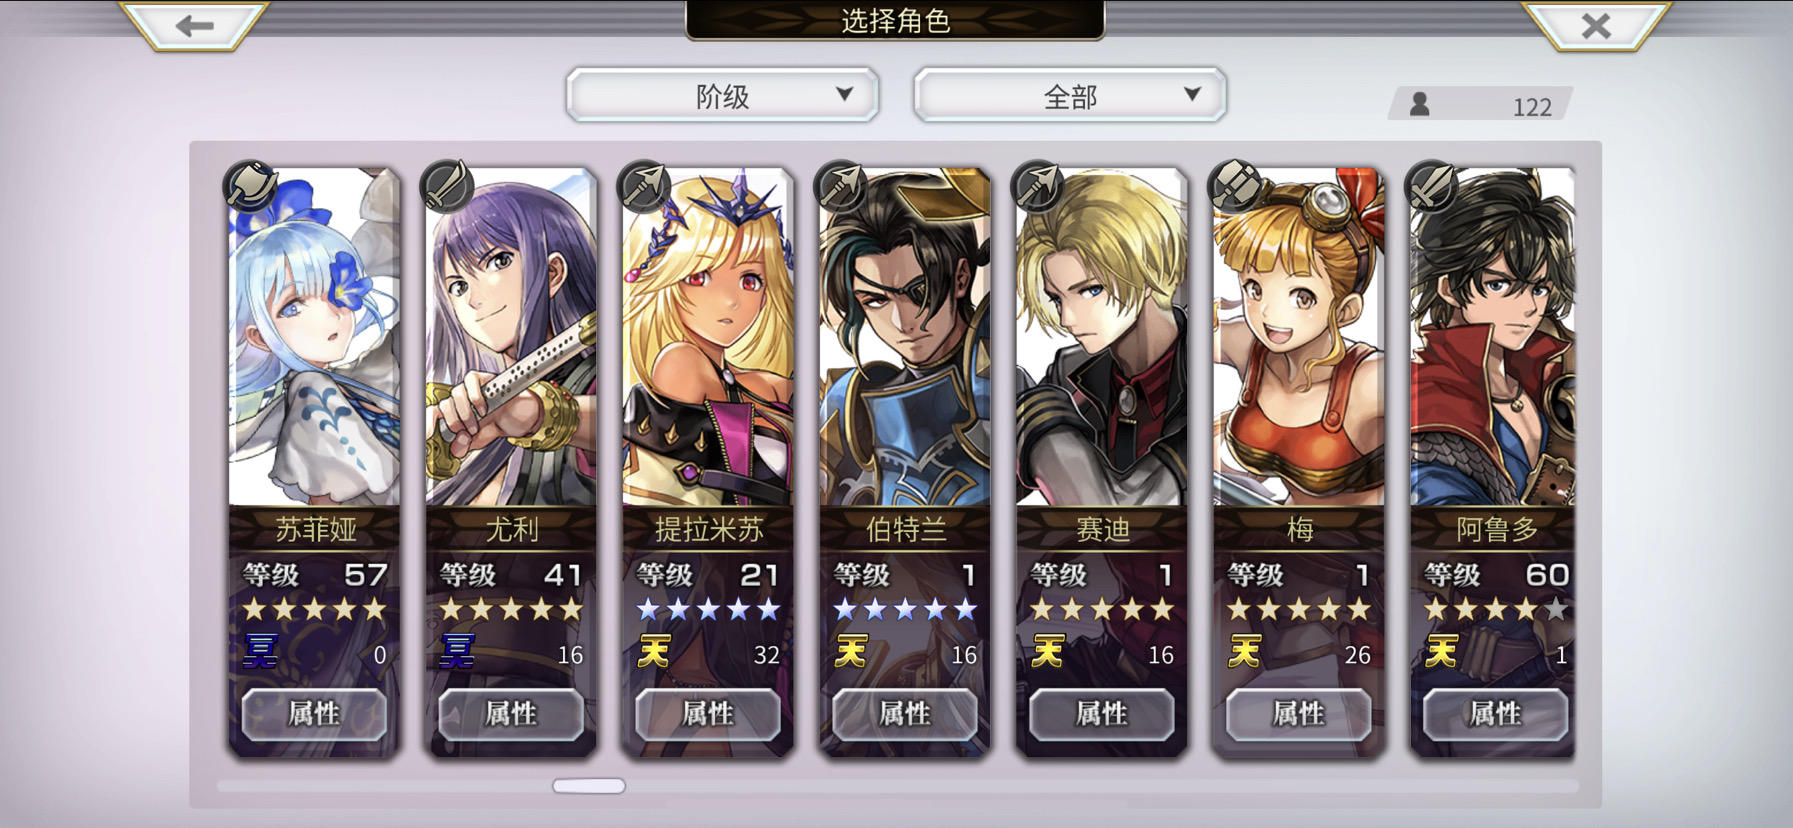Open 属性 for 苏菲娅
Image resolution: width=1793 pixels, height=828 pixels.
[314, 713]
